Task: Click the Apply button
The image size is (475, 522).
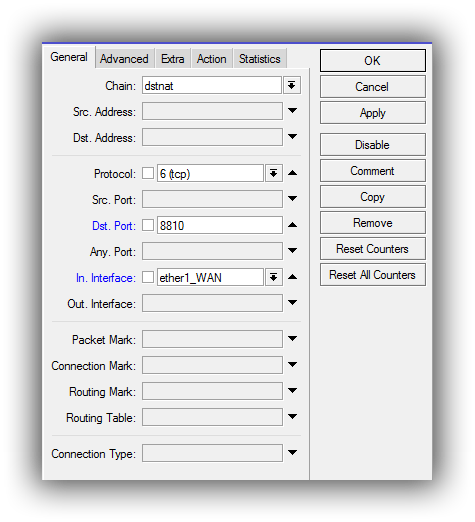Action: (373, 113)
